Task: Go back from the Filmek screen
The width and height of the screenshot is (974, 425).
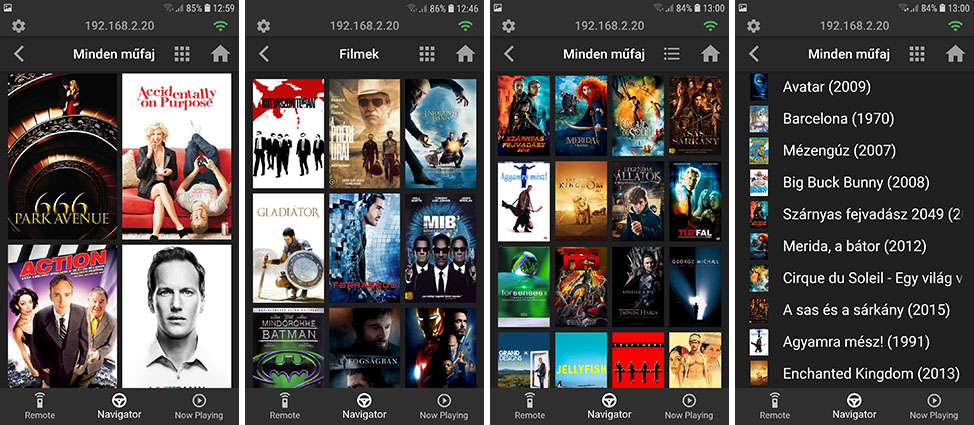Action: coord(264,54)
